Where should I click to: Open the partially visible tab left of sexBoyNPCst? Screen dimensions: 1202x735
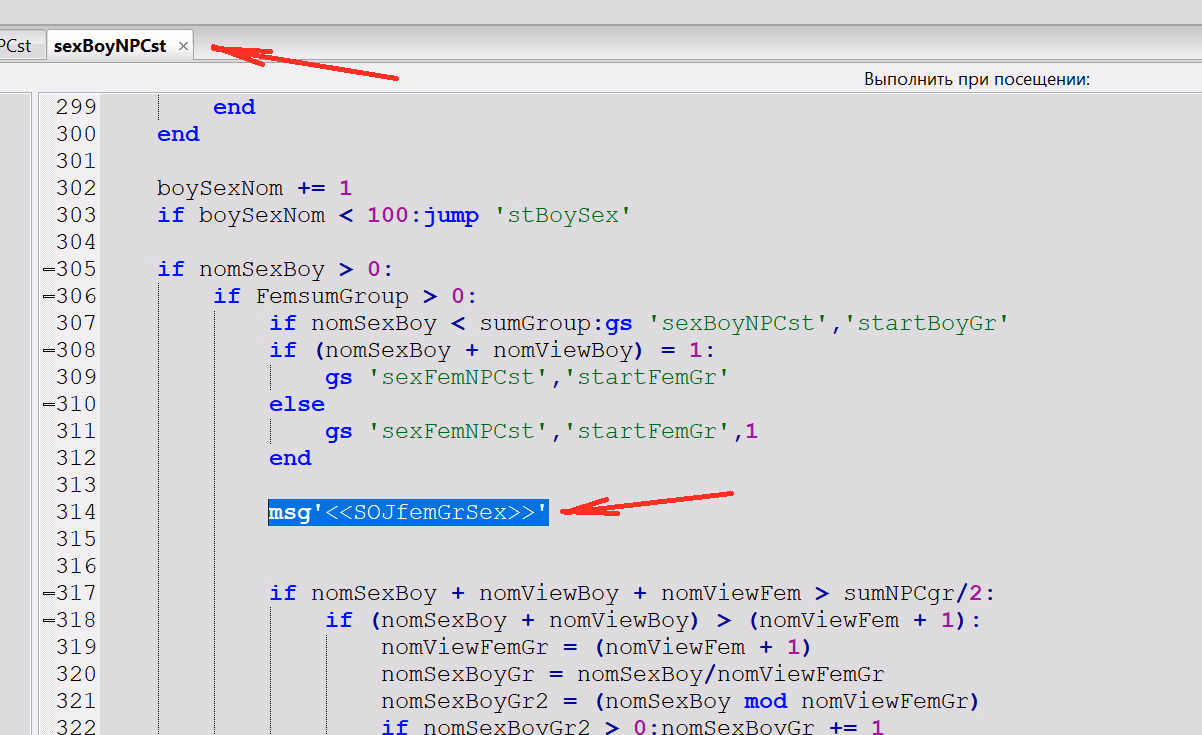[x=18, y=46]
